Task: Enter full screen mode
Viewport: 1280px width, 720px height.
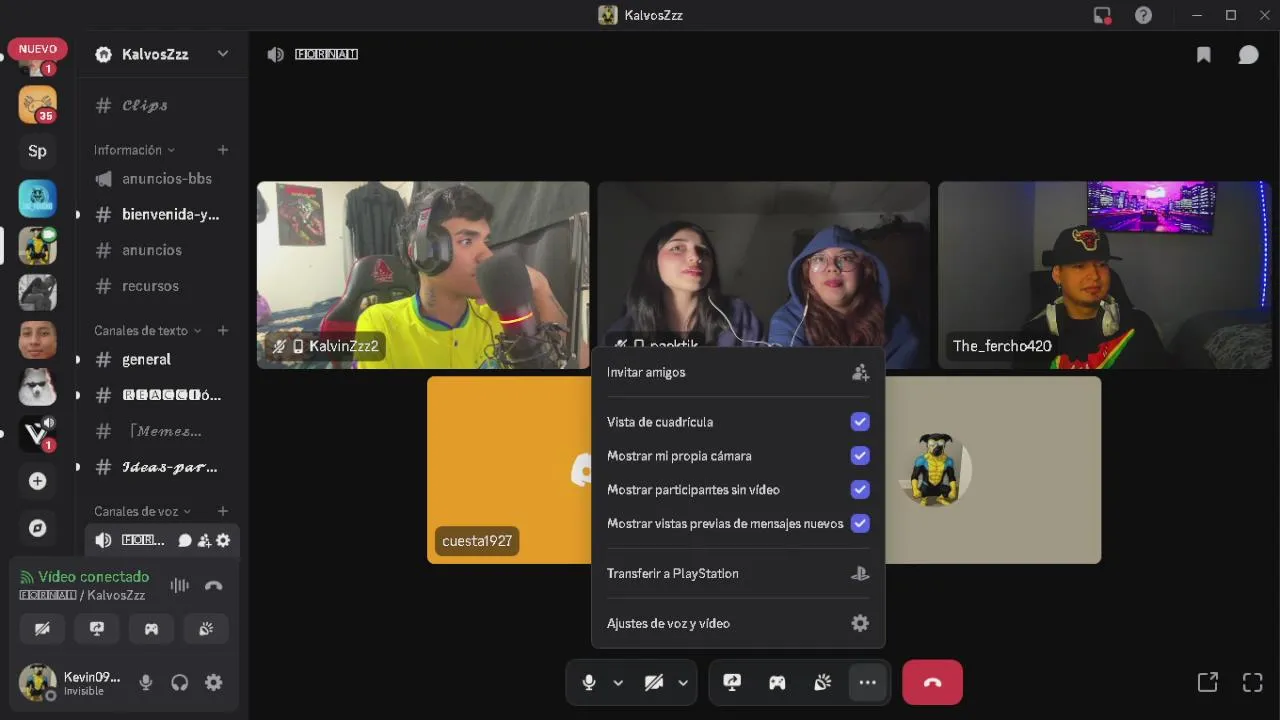Action: point(1252,682)
